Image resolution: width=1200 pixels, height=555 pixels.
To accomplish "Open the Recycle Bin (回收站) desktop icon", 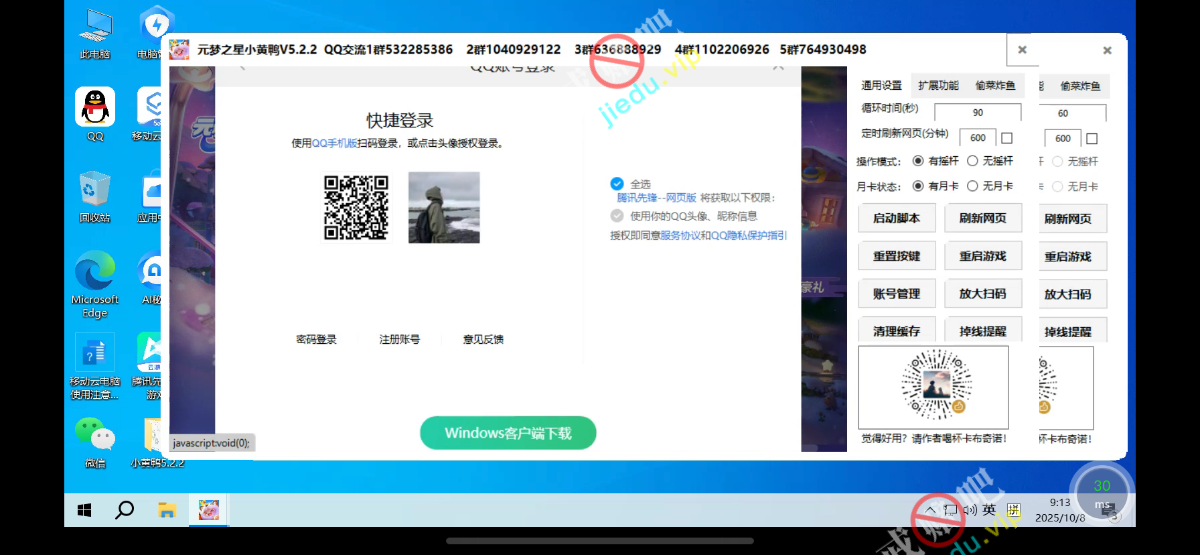I will (95, 190).
